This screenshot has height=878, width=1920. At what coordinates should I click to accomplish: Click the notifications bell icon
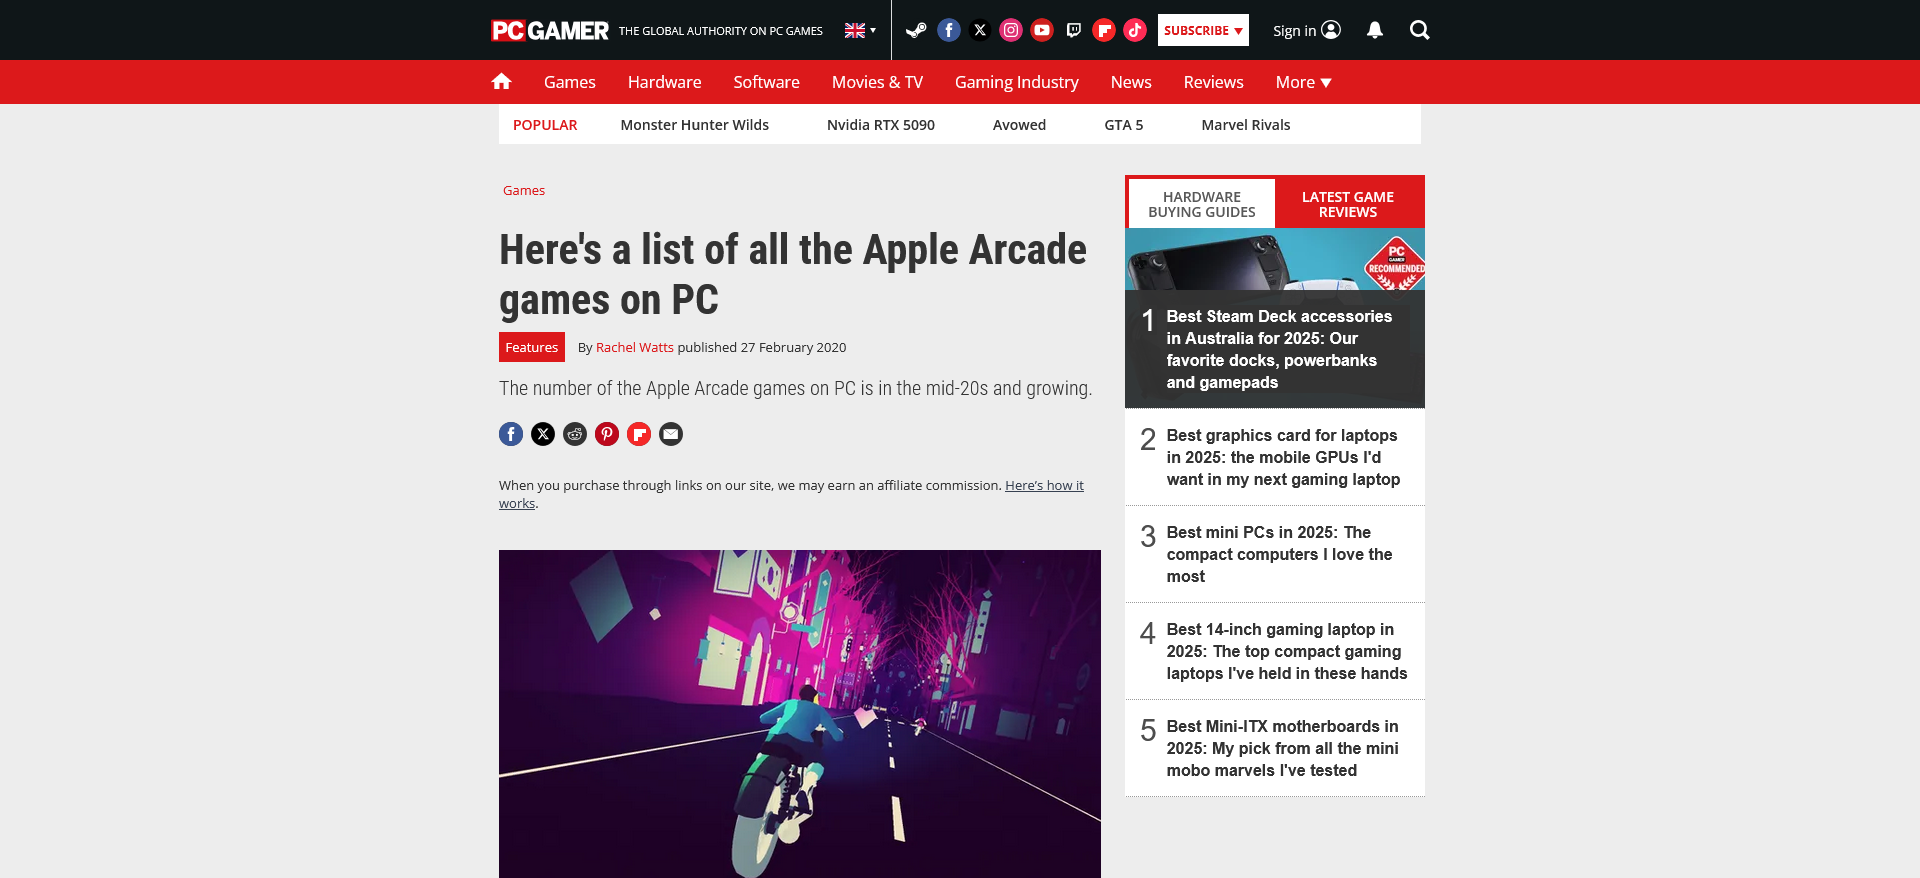point(1375,30)
